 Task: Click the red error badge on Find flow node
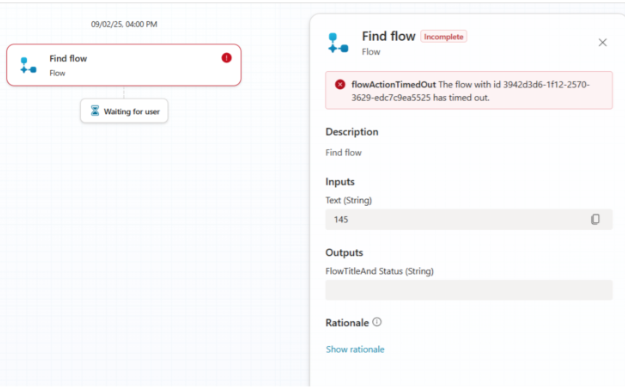click(x=226, y=58)
